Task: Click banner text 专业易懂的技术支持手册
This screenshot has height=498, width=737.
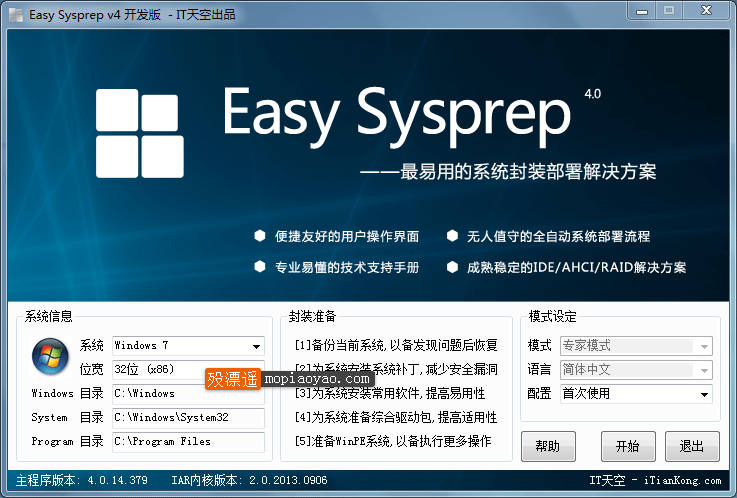Action: (x=347, y=267)
